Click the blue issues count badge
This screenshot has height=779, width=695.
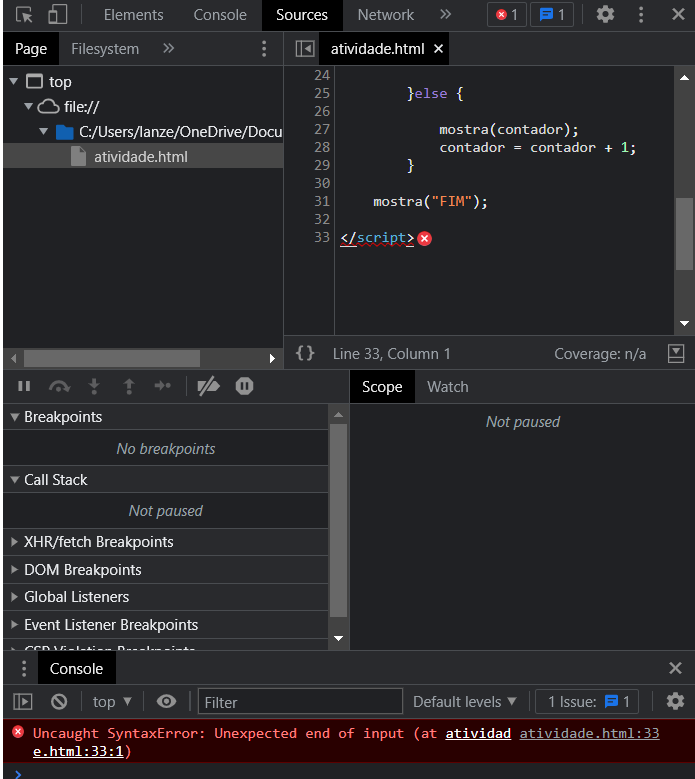coord(552,15)
